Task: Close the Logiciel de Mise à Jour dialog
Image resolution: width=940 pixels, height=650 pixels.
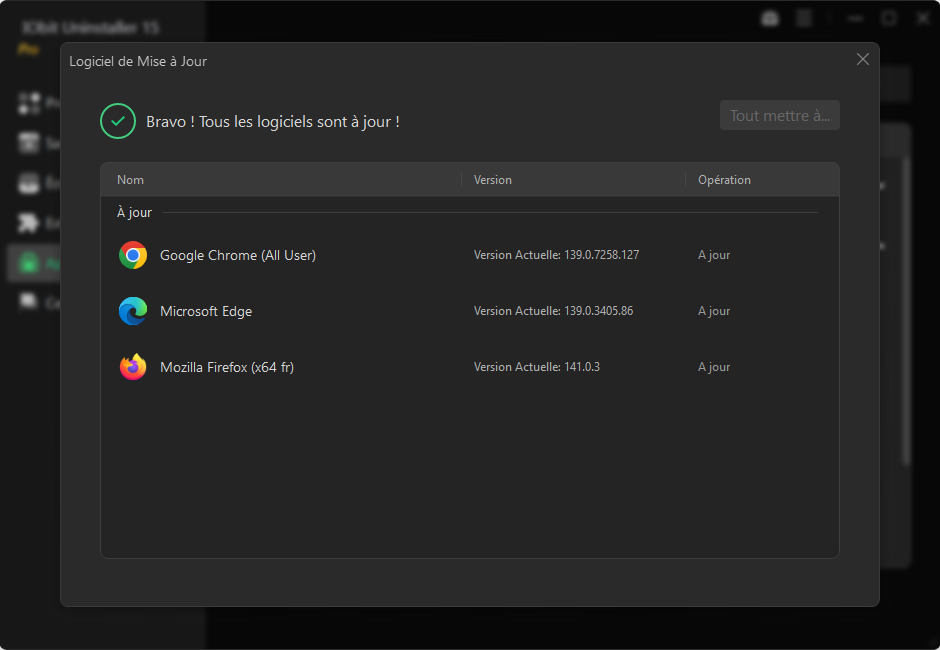Action: [x=863, y=59]
